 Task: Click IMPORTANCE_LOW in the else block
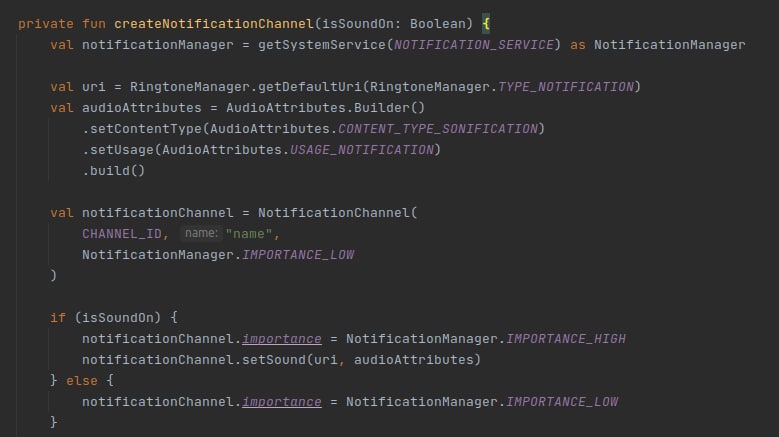pos(562,402)
